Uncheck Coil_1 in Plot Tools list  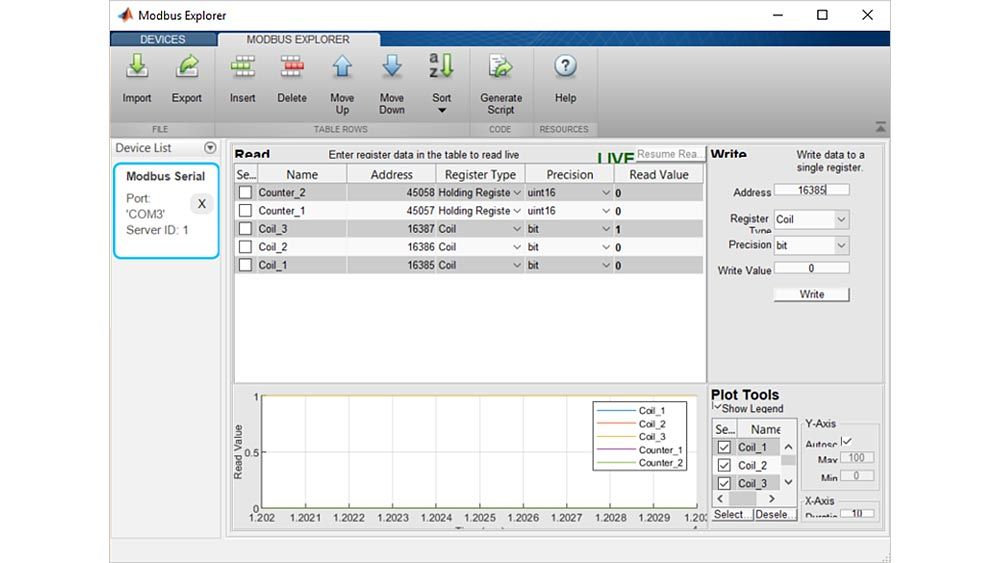[725, 447]
